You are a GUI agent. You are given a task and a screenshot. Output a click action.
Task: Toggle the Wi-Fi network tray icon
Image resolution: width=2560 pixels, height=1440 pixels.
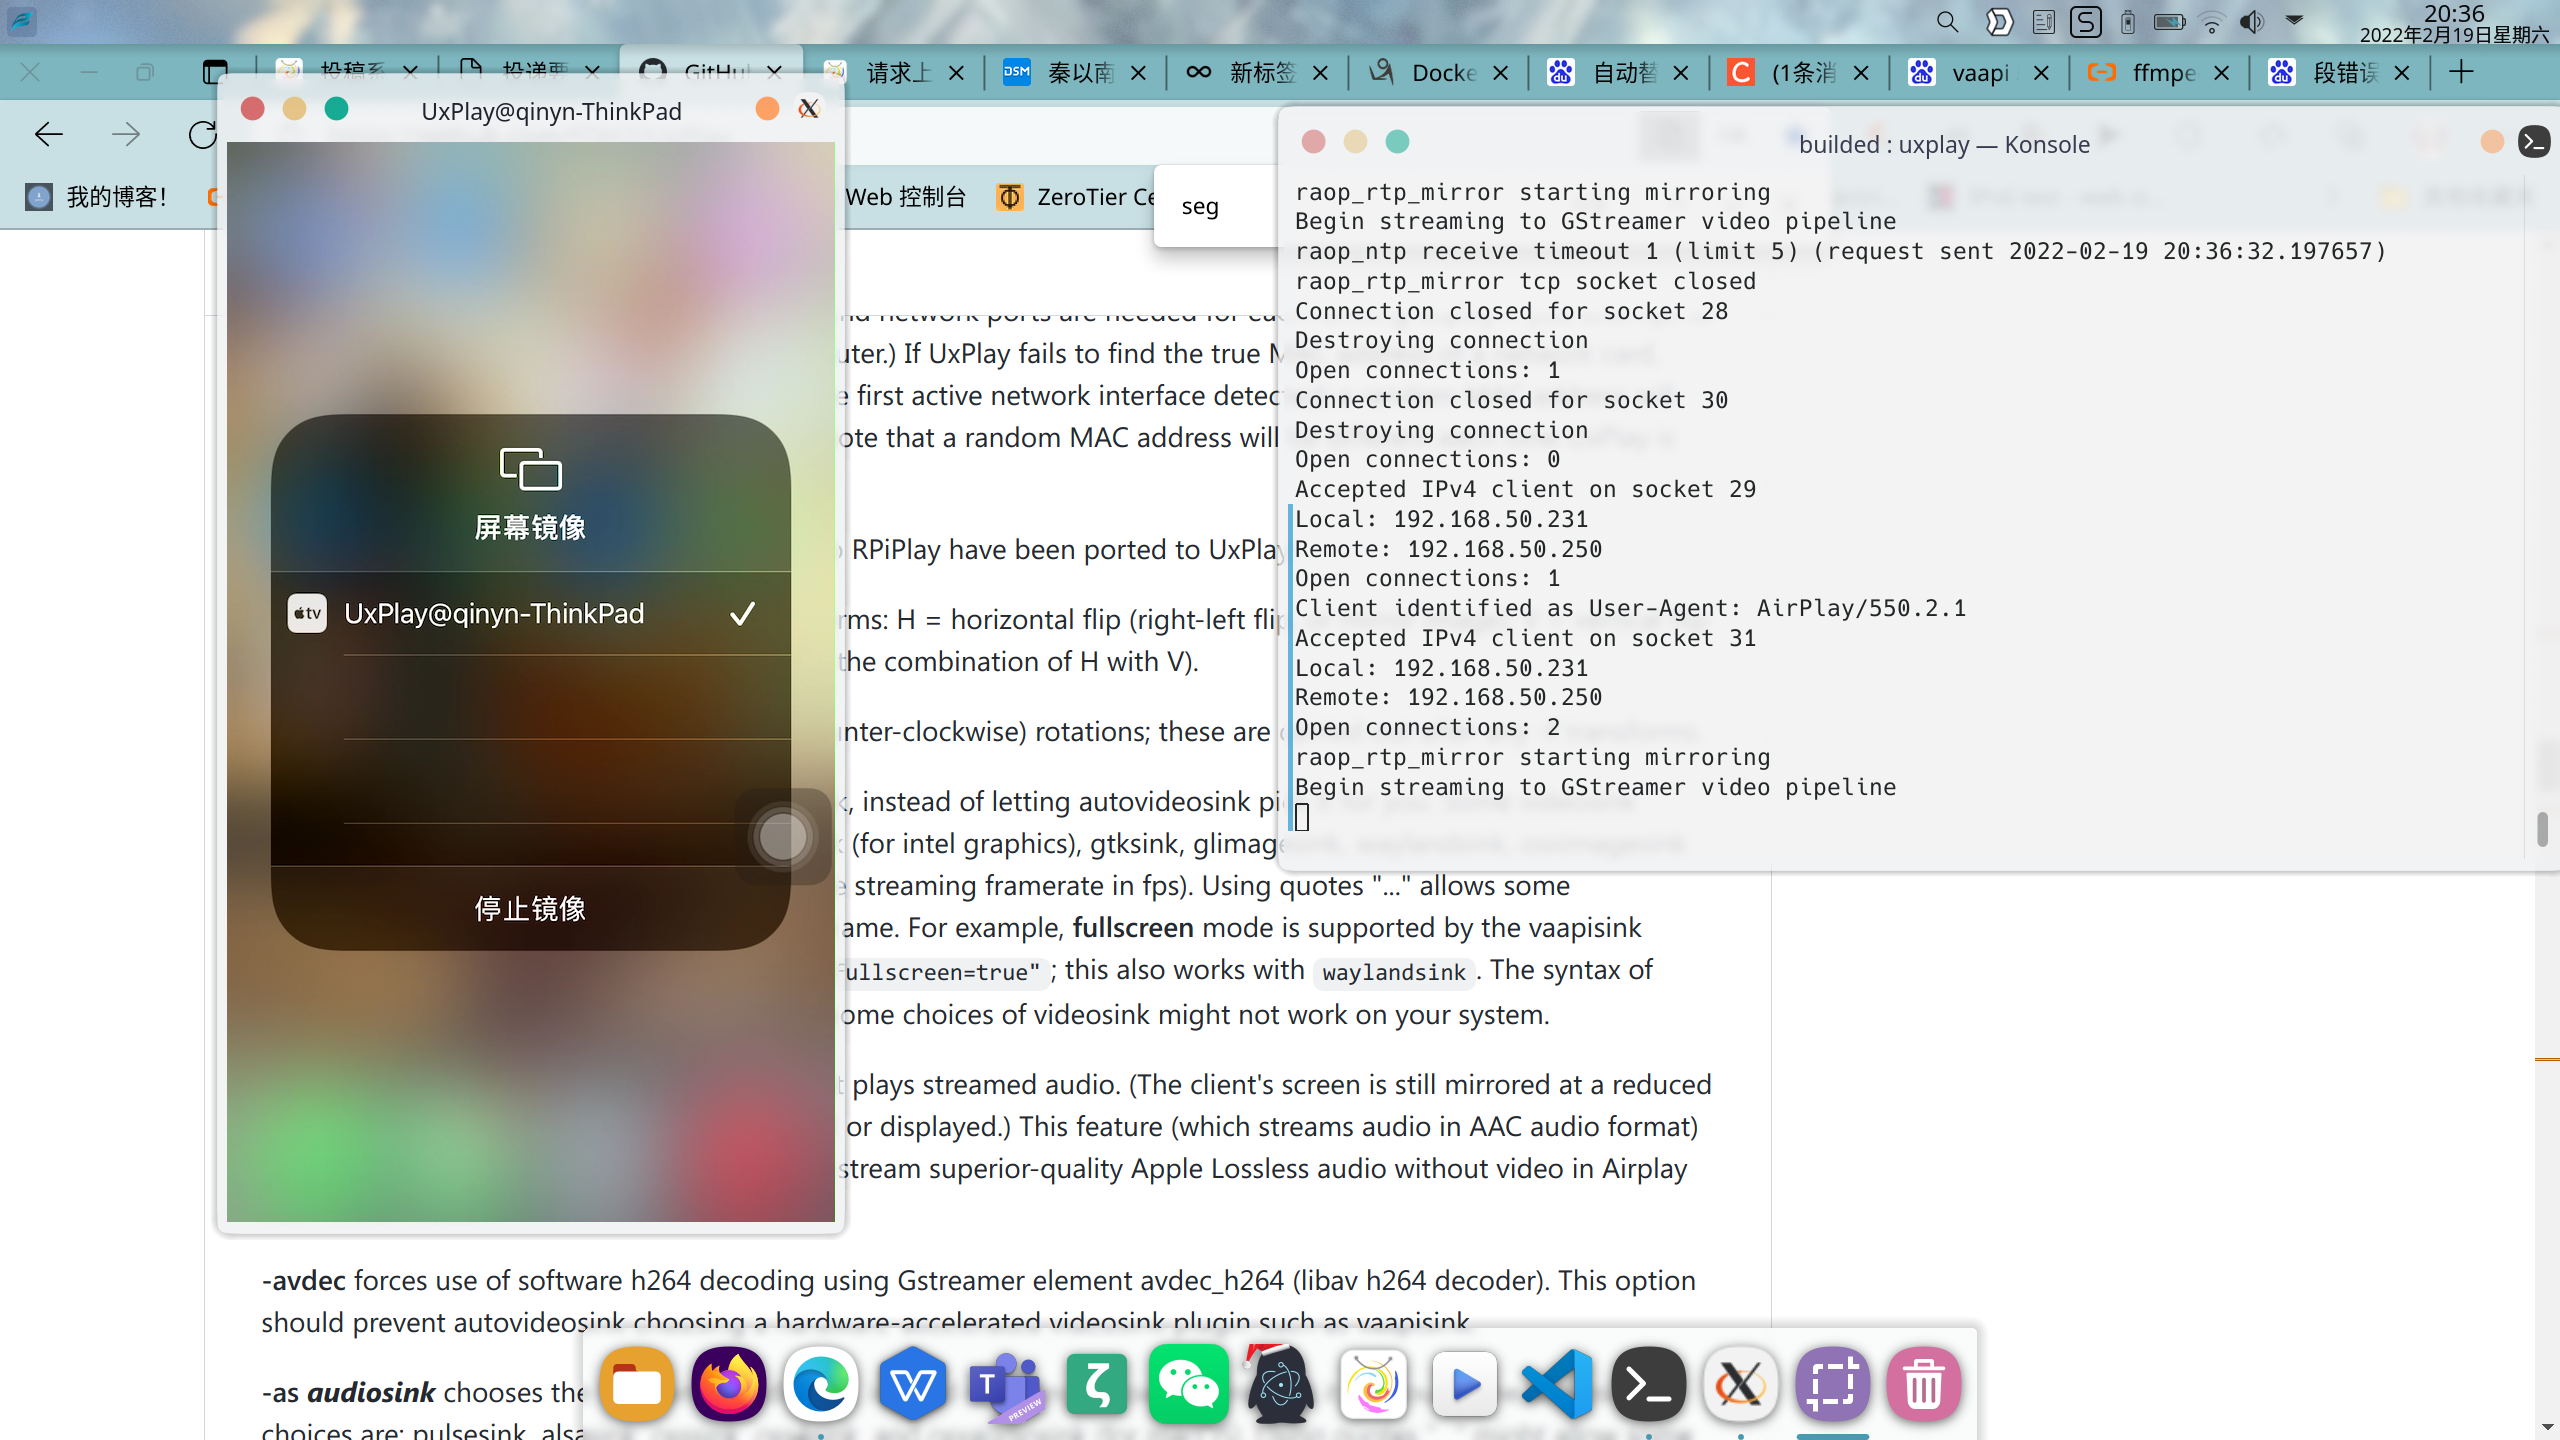(2211, 22)
